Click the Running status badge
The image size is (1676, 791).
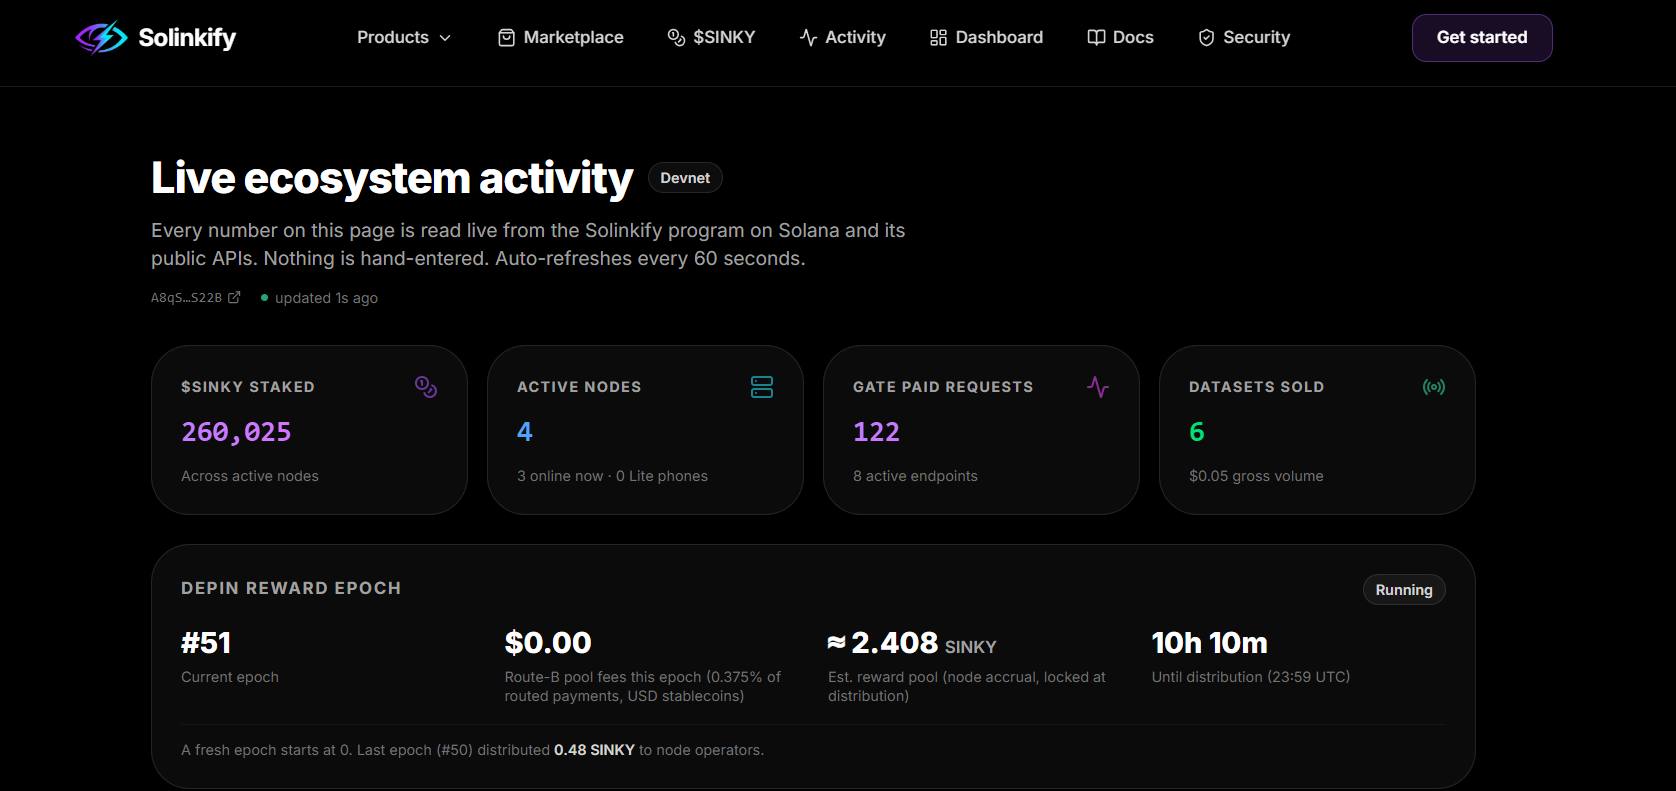click(1404, 590)
